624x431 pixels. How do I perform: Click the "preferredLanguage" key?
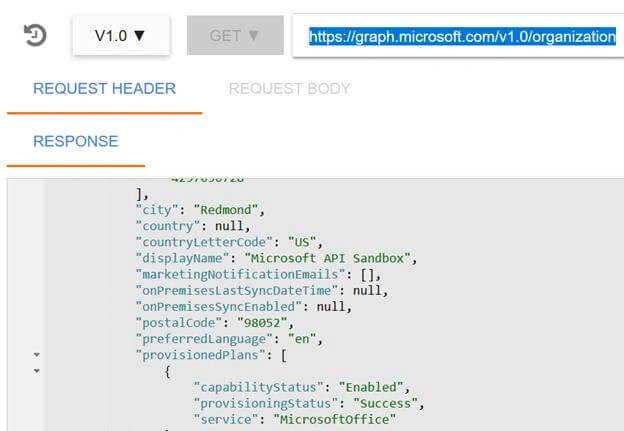pos(205,339)
